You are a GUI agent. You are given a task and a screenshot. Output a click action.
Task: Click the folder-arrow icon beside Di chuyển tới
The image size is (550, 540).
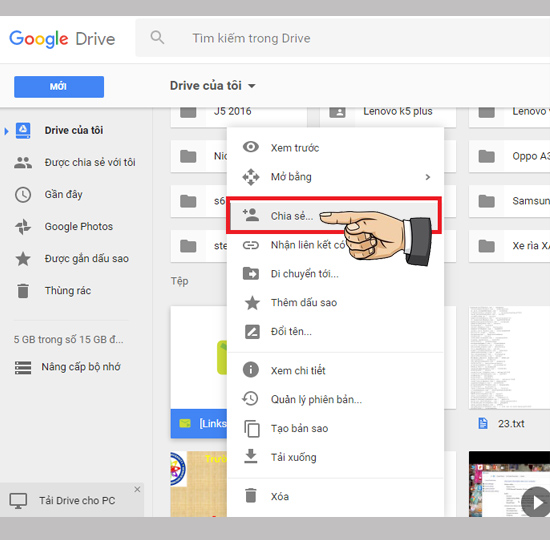(x=251, y=273)
